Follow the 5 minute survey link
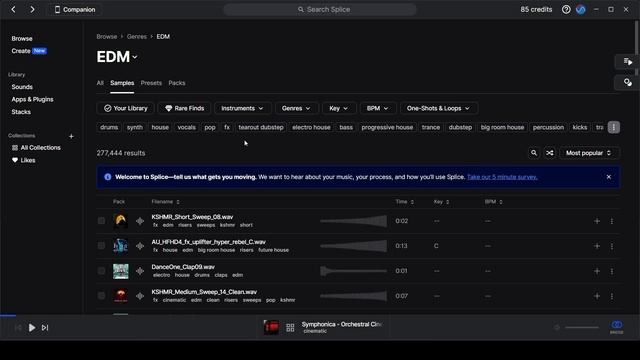This screenshot has width=640, height=360. pos(502,177)
